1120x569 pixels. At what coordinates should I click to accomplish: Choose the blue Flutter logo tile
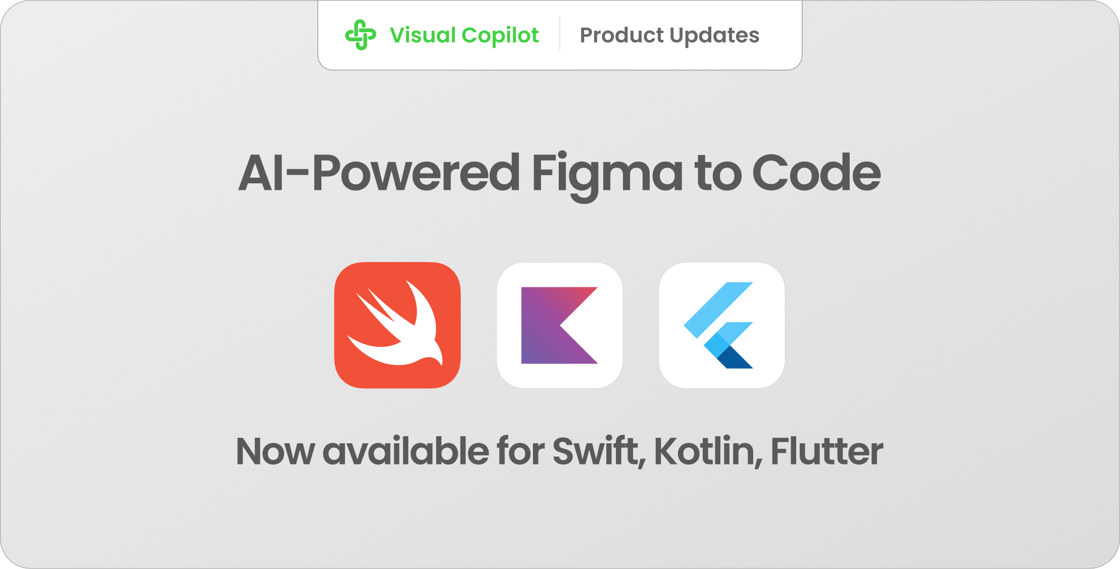tap(721, 326)
